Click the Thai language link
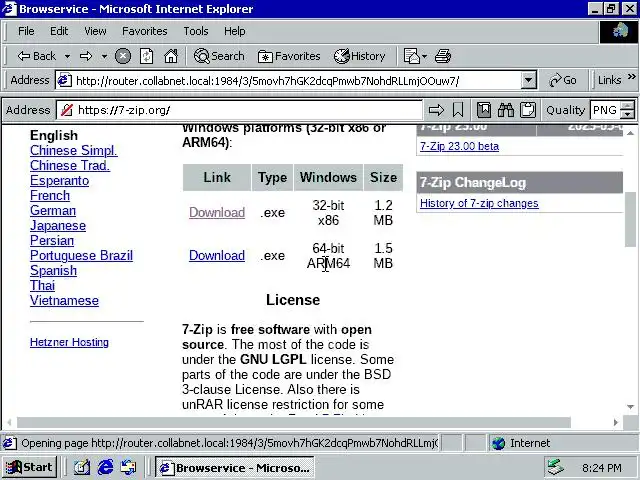 pyautogui.click(x=42, y=286)
